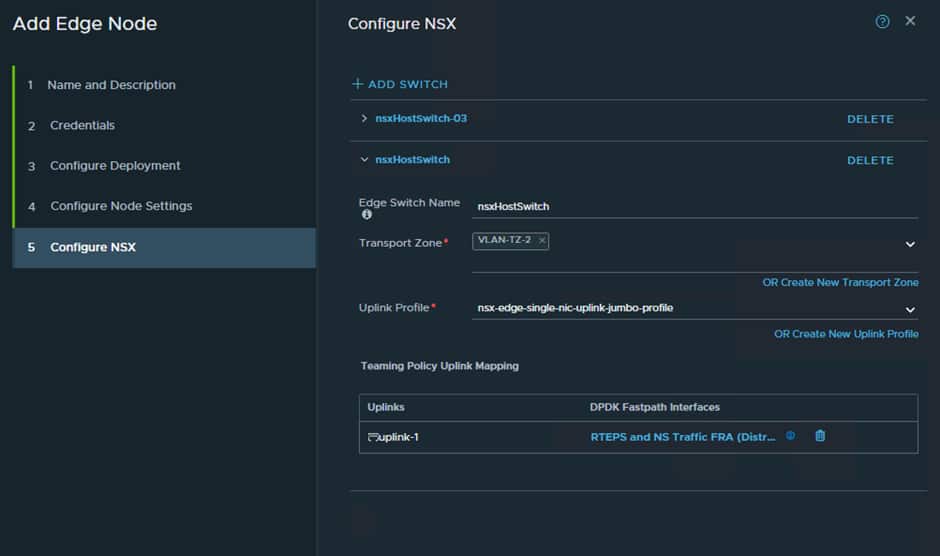Delete nsxHostSwitch-03 switch

click(x=870, y=119)
